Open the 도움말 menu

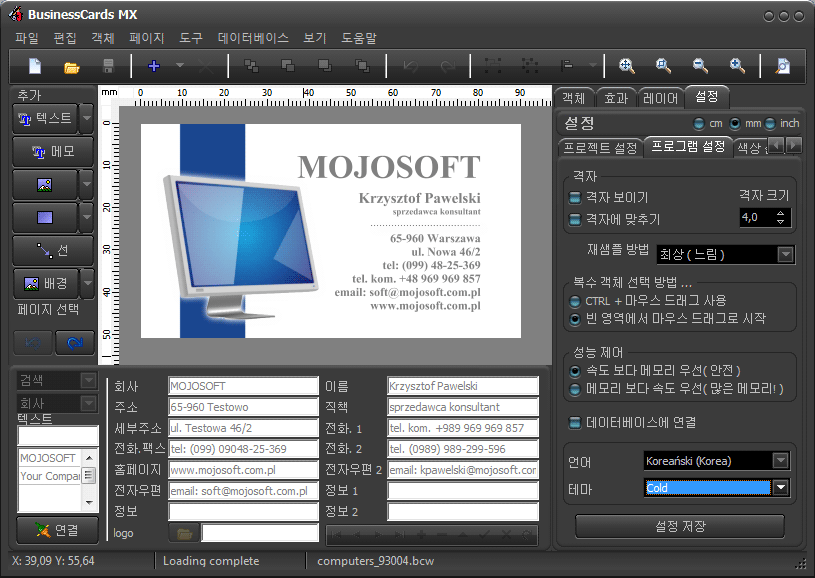[x=359, y=38]
